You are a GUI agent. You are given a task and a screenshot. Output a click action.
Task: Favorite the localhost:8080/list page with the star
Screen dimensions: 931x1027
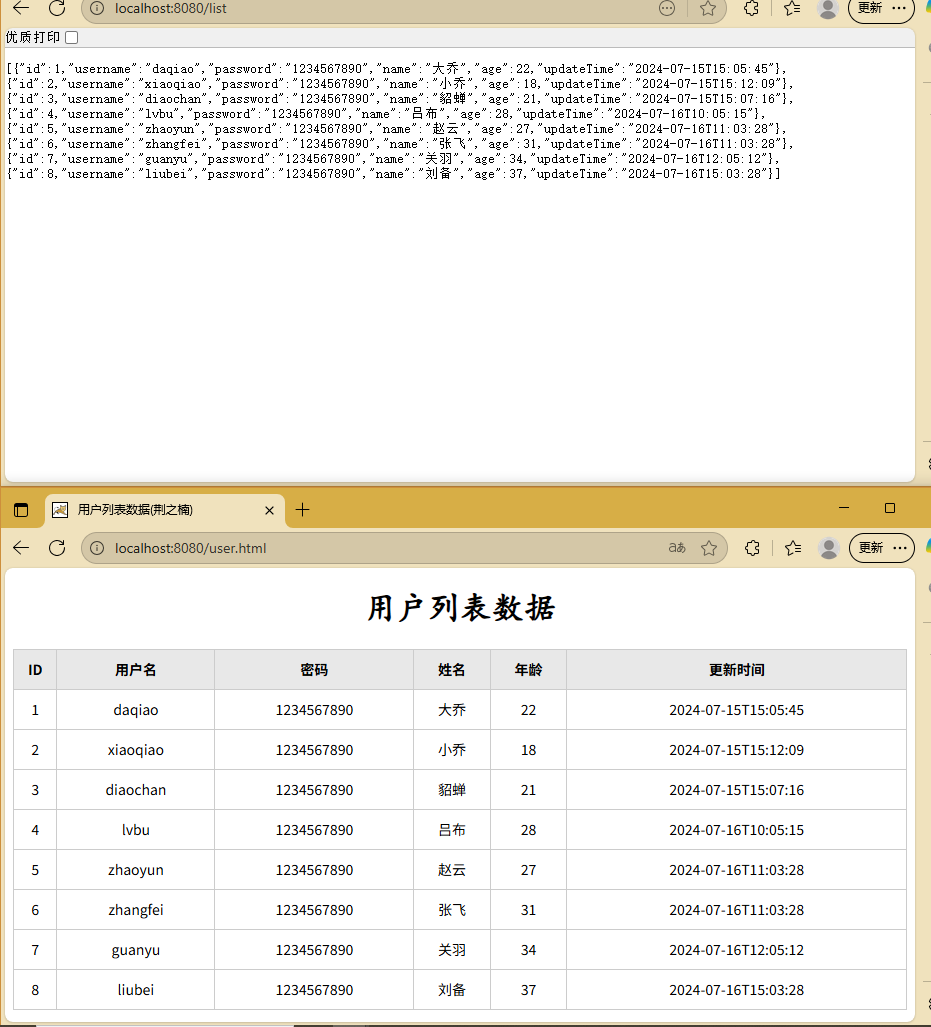708,9
